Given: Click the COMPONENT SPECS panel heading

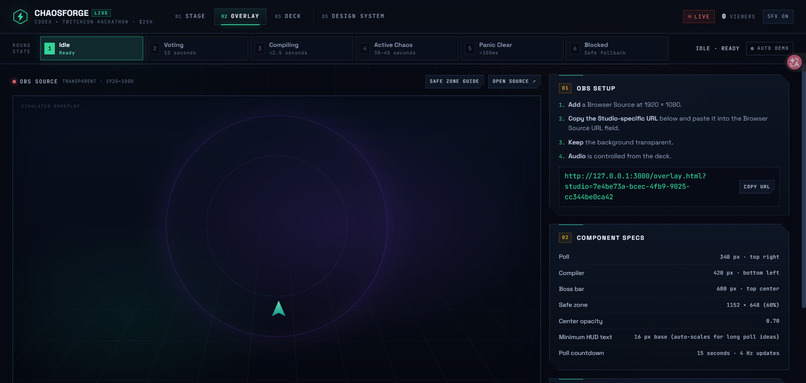Looking at the screenshot, I should click(x=610, y=238).
